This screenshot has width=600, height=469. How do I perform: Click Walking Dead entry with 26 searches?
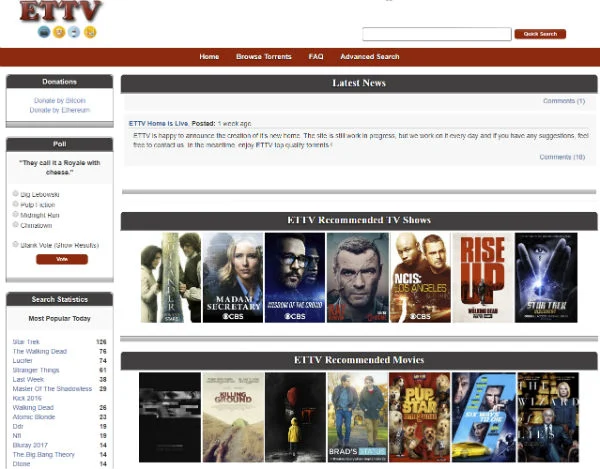coord(33,407)
